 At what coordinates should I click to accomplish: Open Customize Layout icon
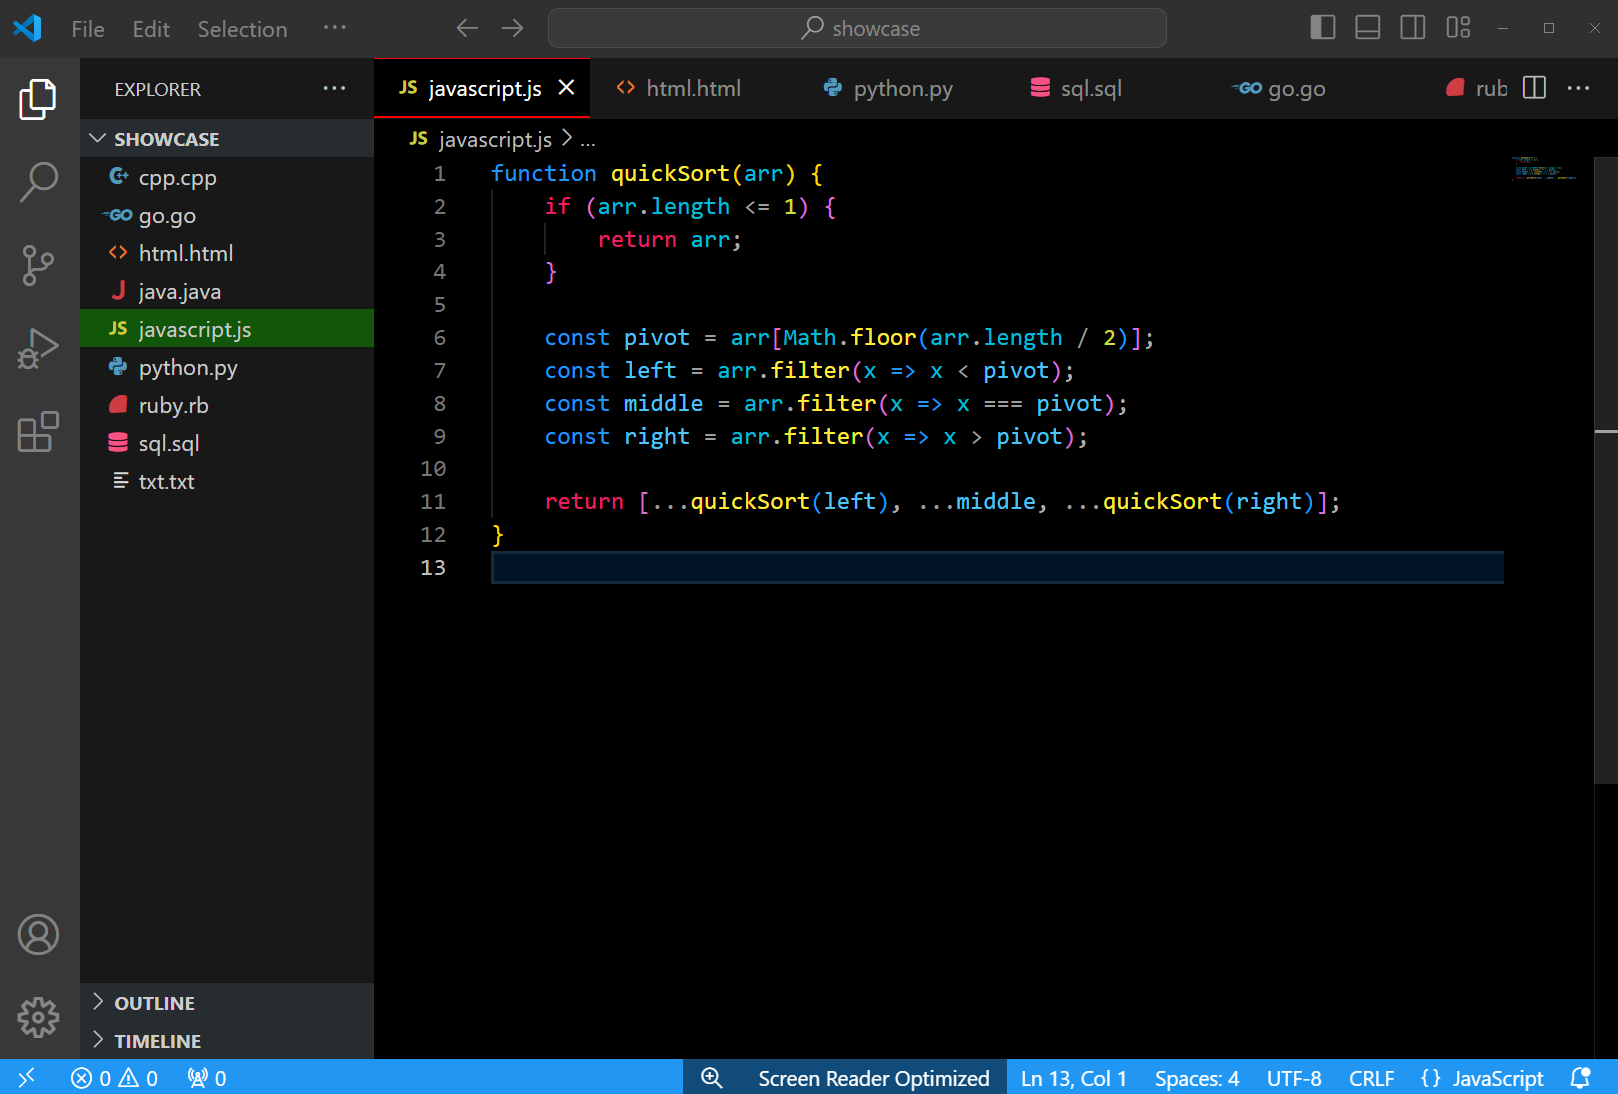[x=1458, y=28]
